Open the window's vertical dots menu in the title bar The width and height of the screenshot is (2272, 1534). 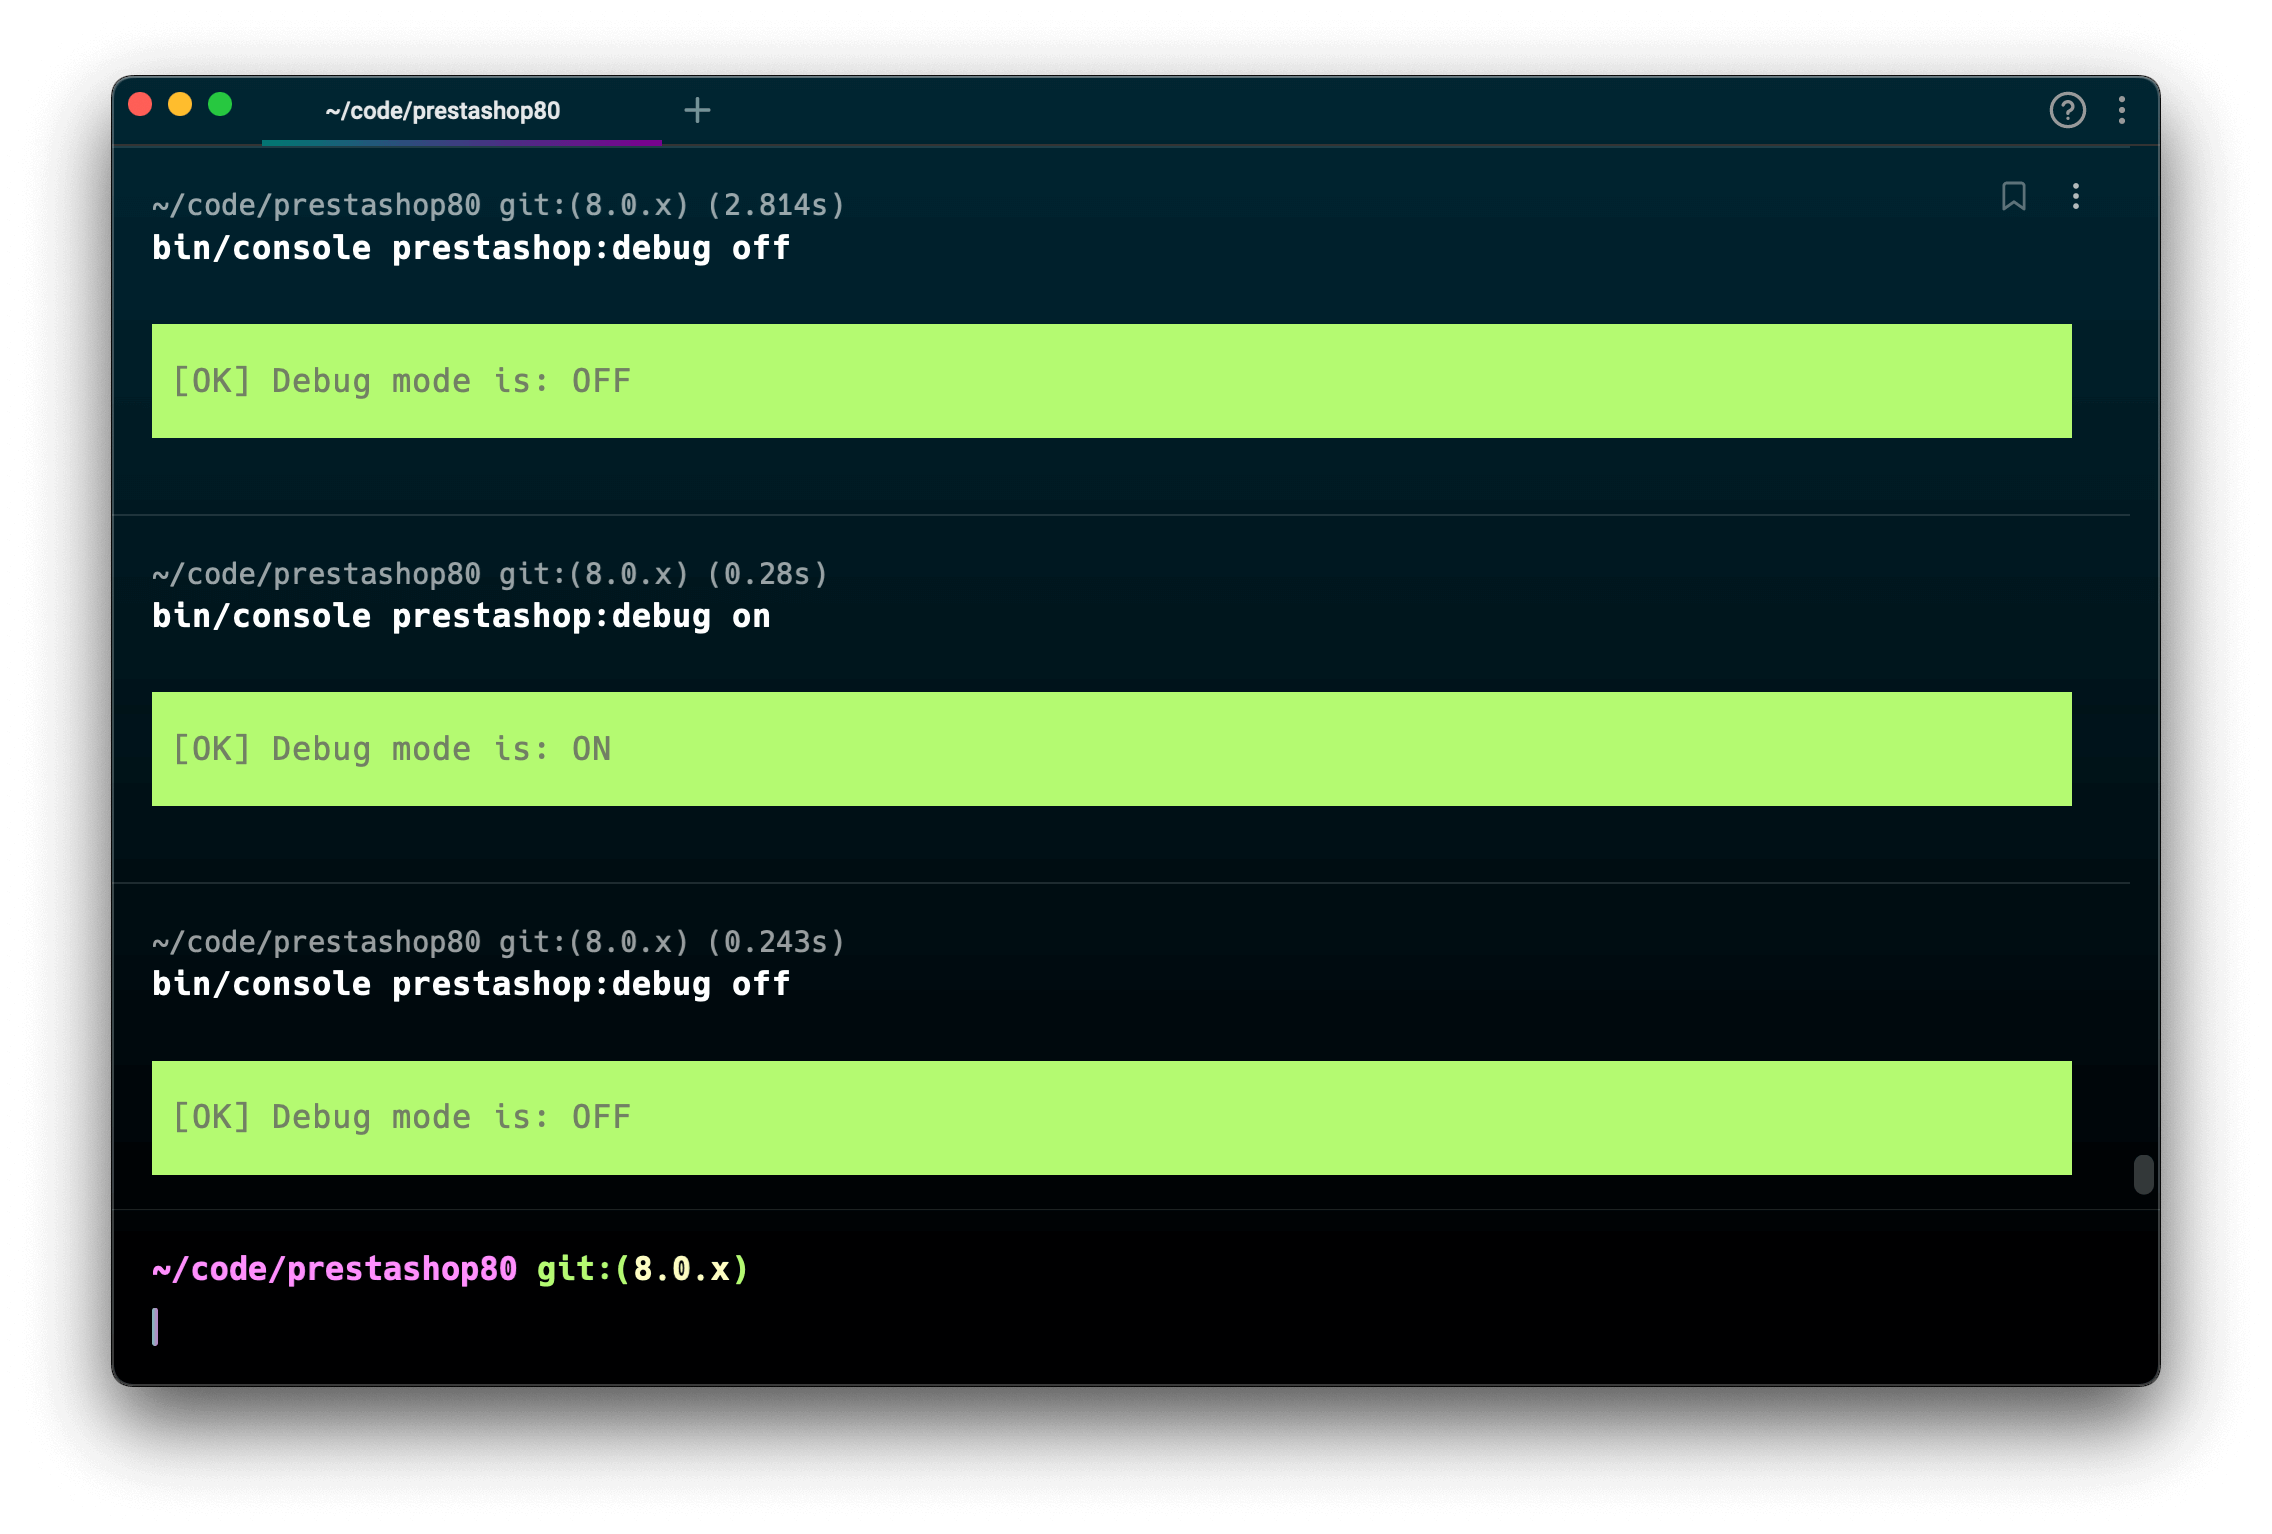[x=2121, y=110]
